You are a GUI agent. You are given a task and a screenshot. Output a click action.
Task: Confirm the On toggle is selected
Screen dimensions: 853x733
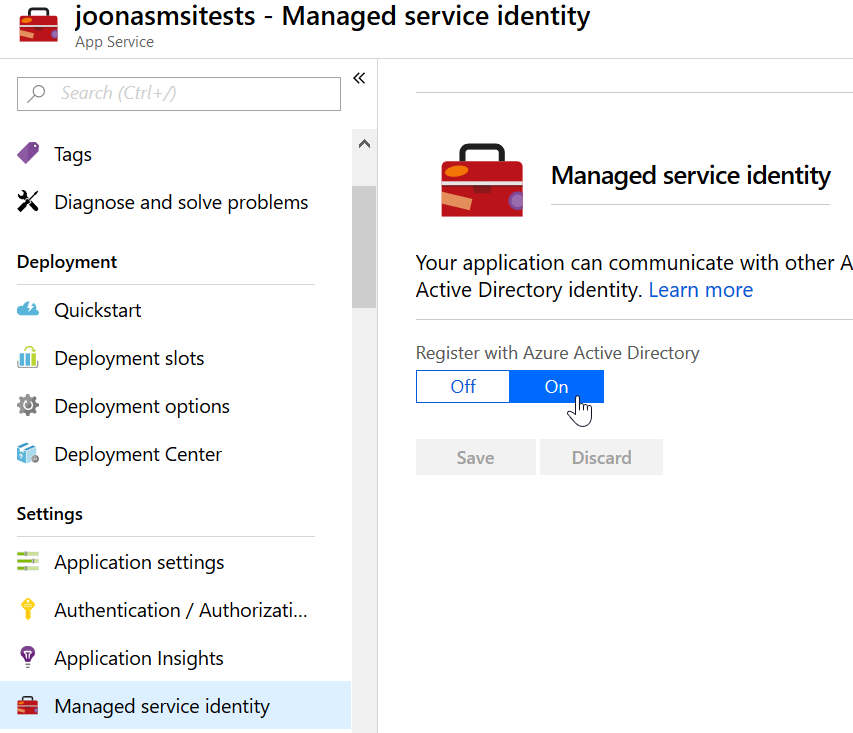point(556,386)
